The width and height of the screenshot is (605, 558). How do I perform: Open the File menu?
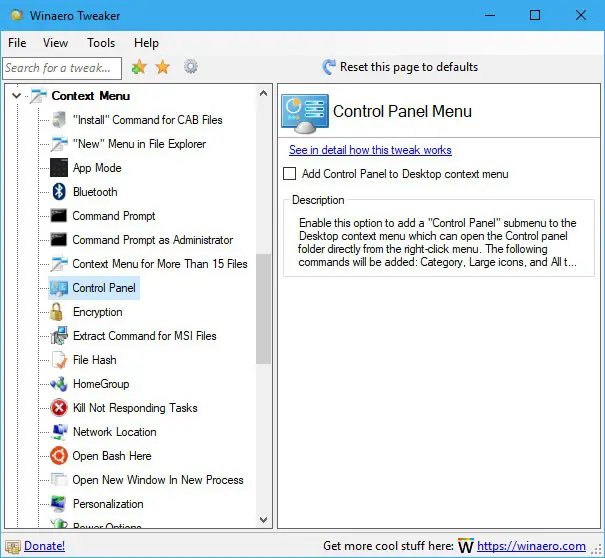click(17, 43)
